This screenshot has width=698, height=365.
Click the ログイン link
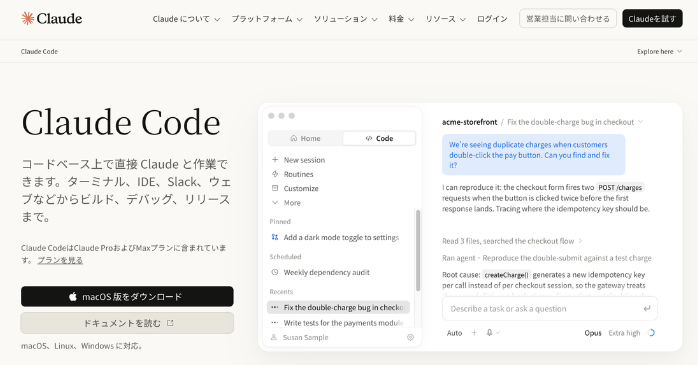click(492, 19)
